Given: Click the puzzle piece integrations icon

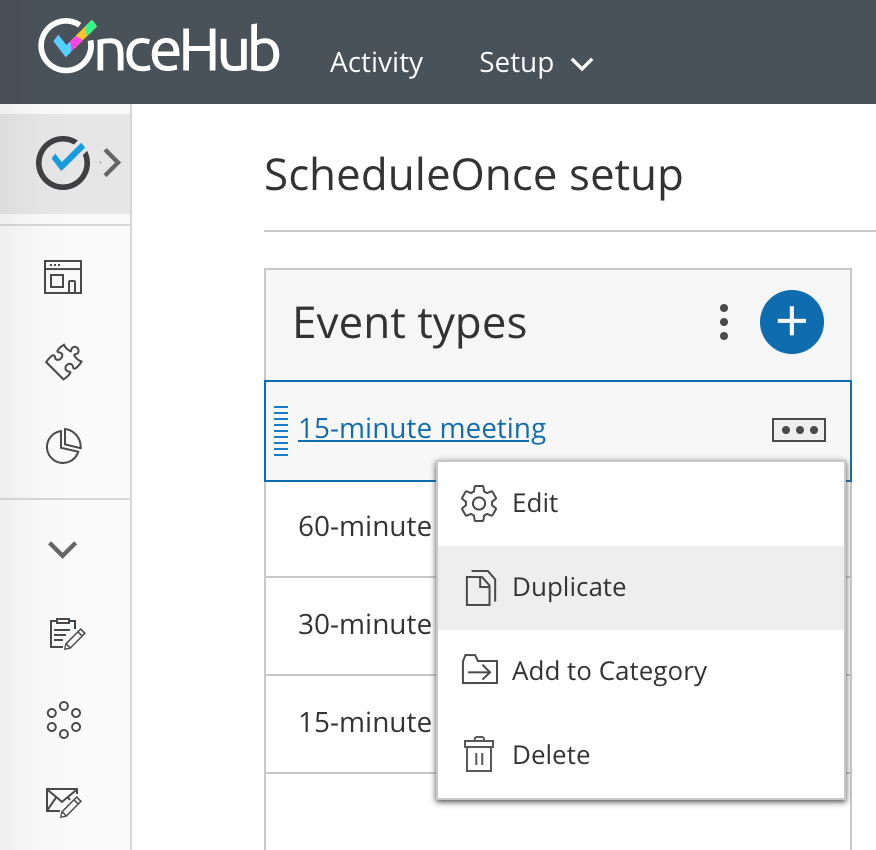Looking at the screenshot, I should [63, 361].
